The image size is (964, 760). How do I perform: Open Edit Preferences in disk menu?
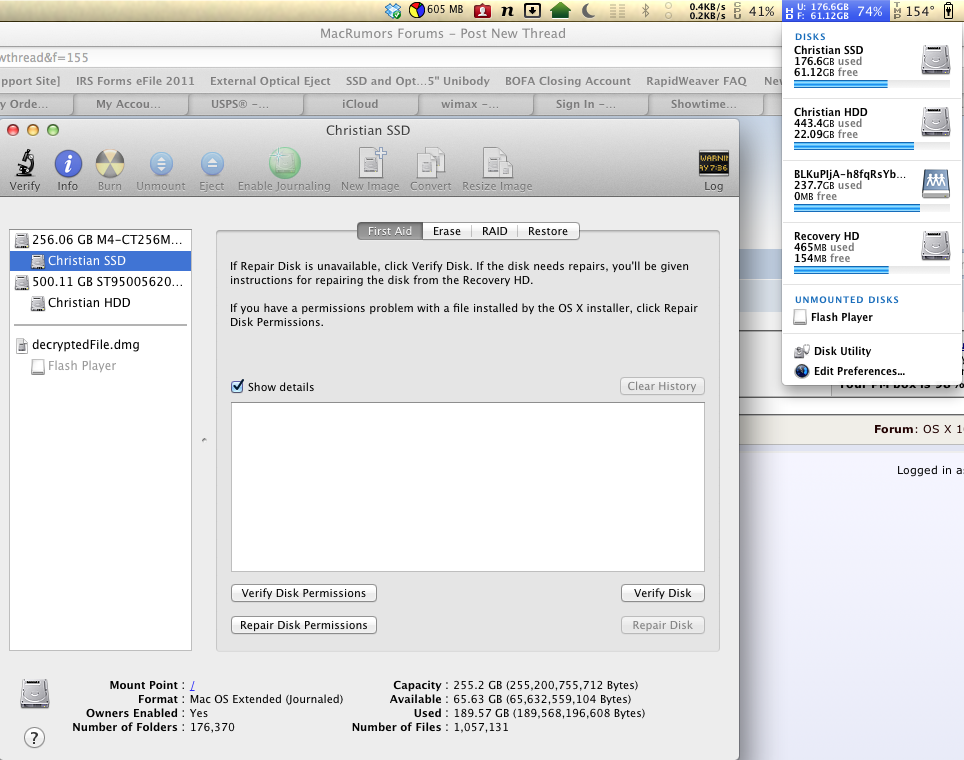tap(872, 371)
